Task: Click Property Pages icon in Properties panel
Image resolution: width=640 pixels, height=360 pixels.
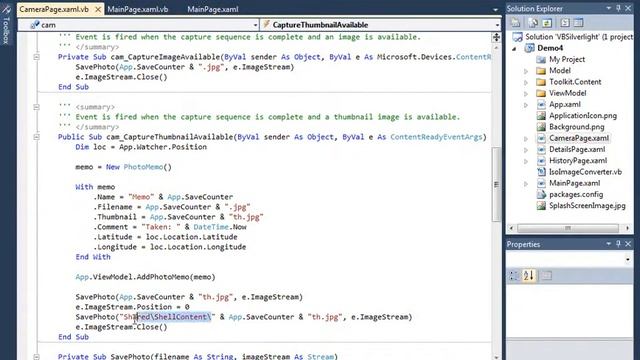Action: point(547,276)
